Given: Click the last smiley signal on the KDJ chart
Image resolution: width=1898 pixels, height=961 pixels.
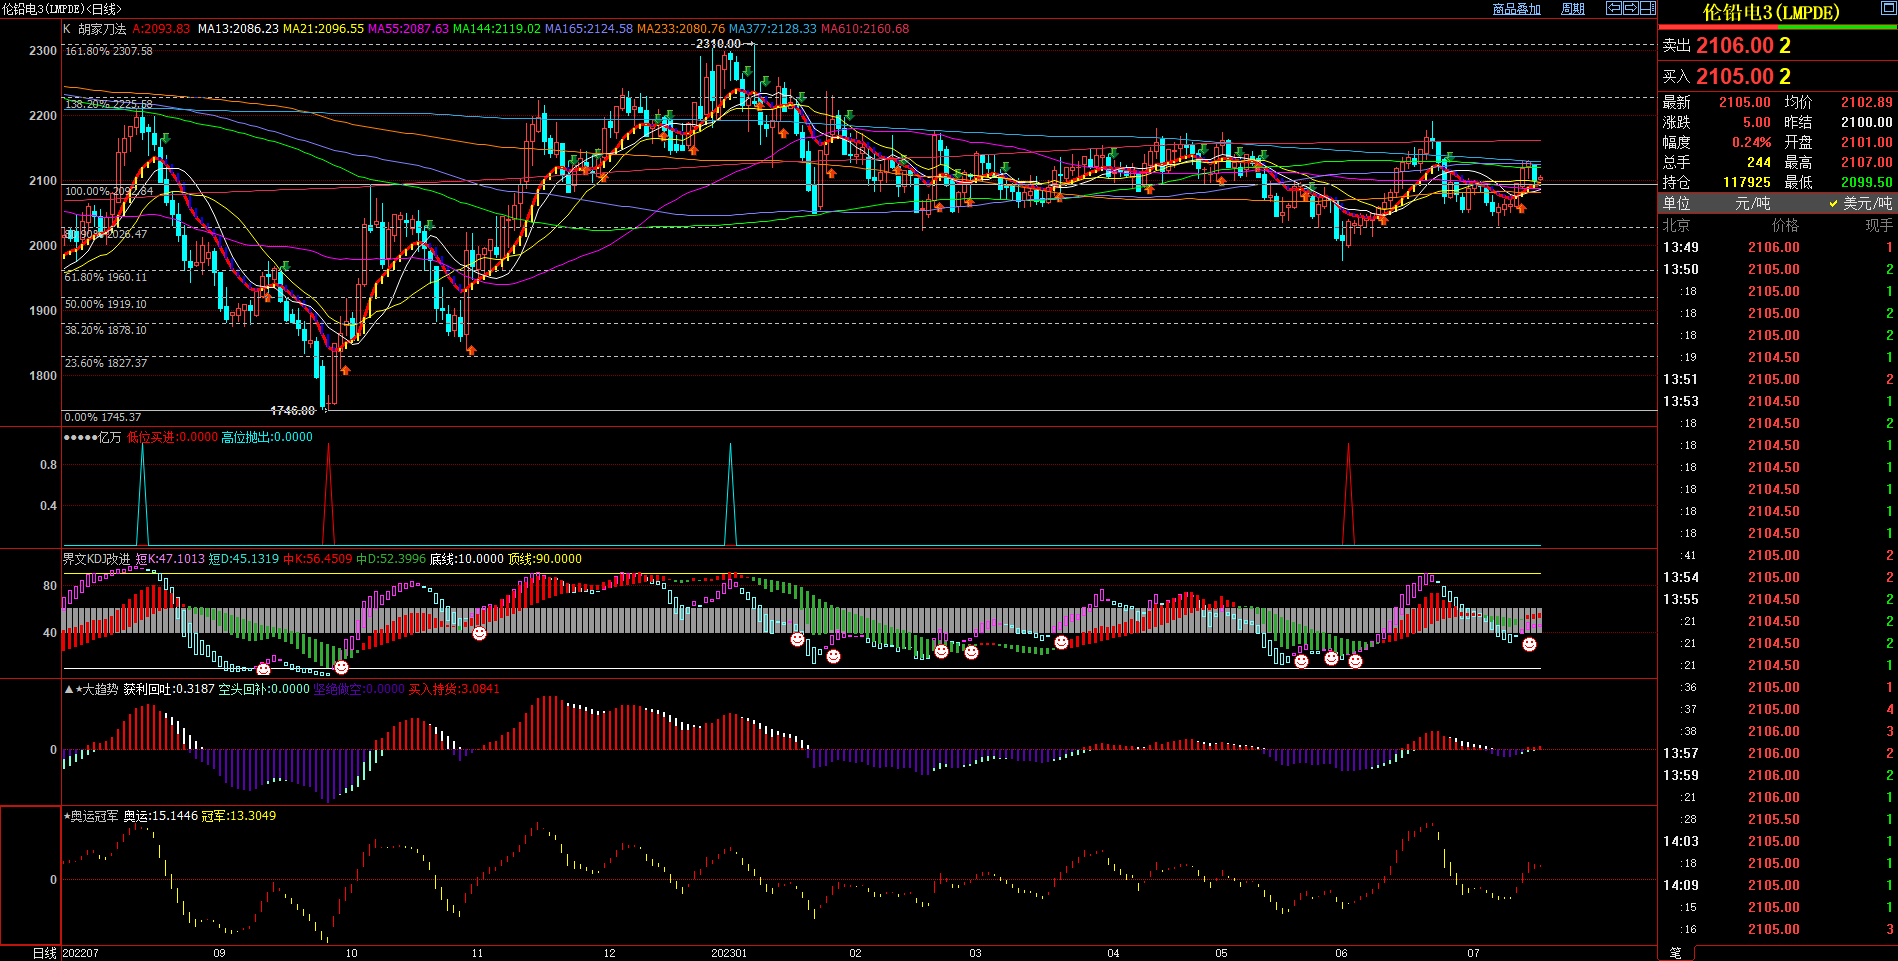Looking at the screenshot, I should pyautogui.click(x=1529, y=645).
